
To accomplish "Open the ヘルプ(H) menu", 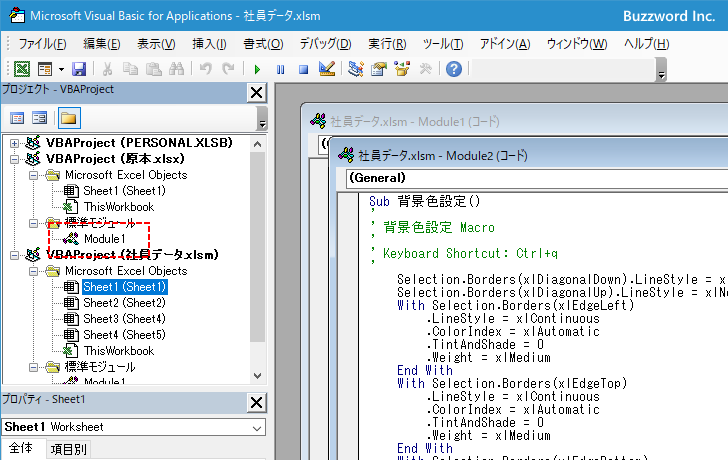I will 646,44.
